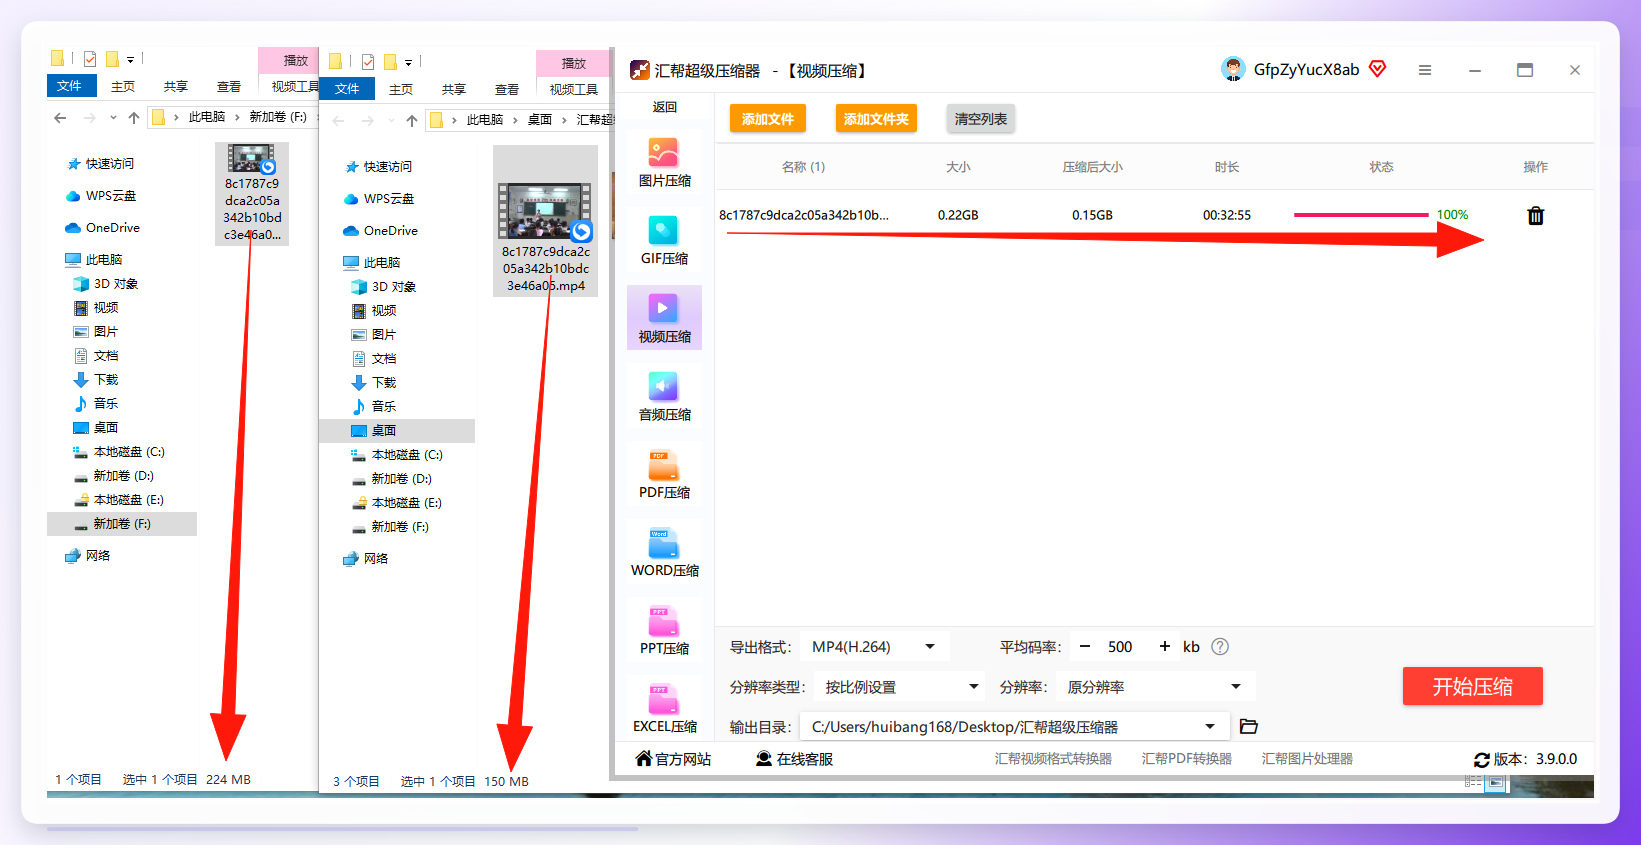The image size is (1641, 845).
Task: Click 此电脑 breadcrumb in F: window address bar
Action: pos(207,117)
